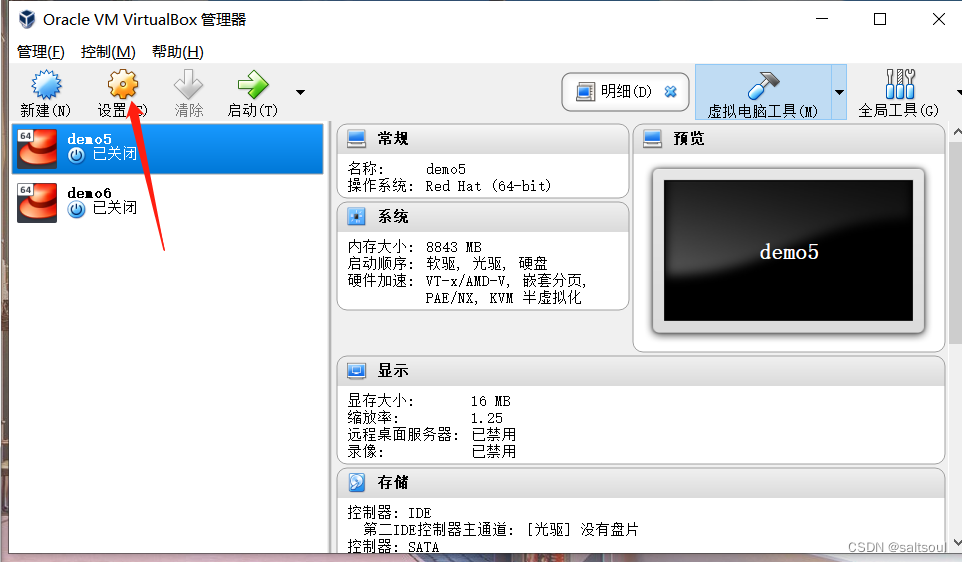Open the 控制(M) menu
This screenshot has width=962, height=562.
click(x=108, y=52)
